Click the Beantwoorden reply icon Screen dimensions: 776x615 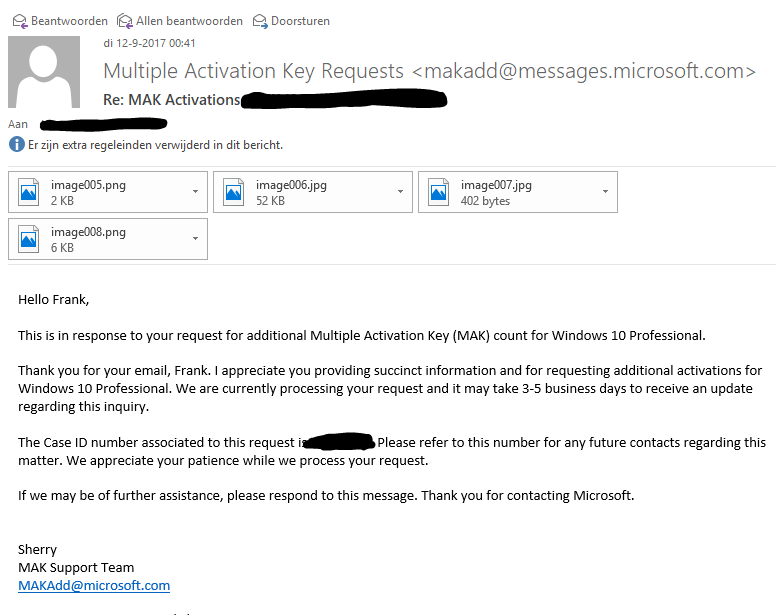(x=20, y=21)
